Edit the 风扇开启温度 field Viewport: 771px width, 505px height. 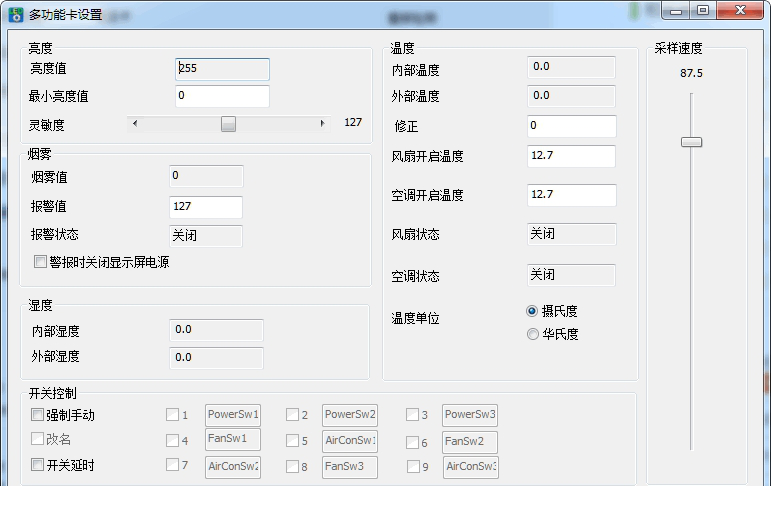coord(571,156)
